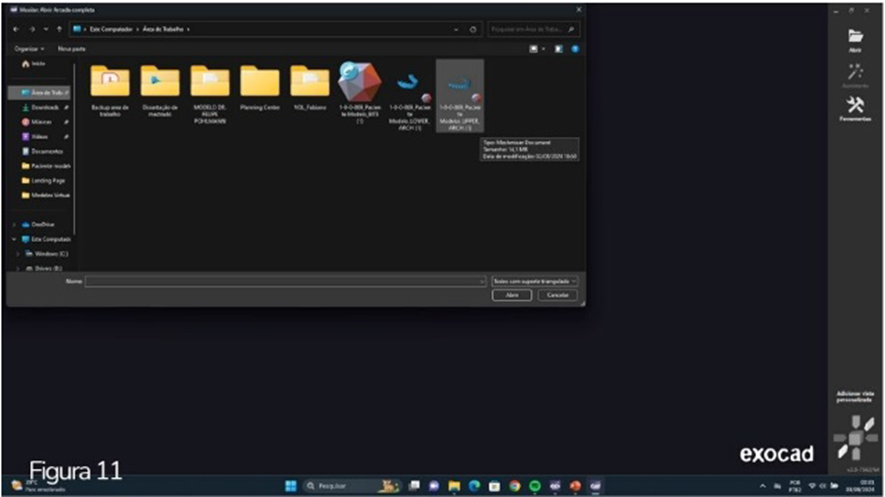Click the refresh icon beside address bar
885x497 pixels.
point(473,30)
